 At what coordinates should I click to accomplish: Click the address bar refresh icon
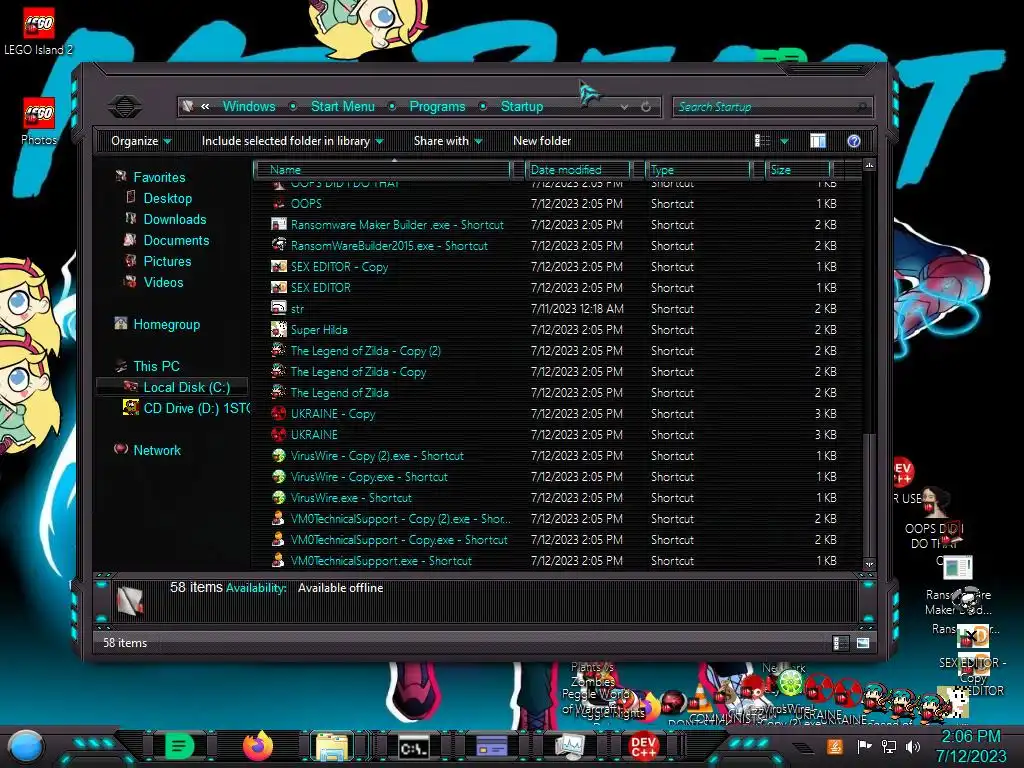click(646, 106)
